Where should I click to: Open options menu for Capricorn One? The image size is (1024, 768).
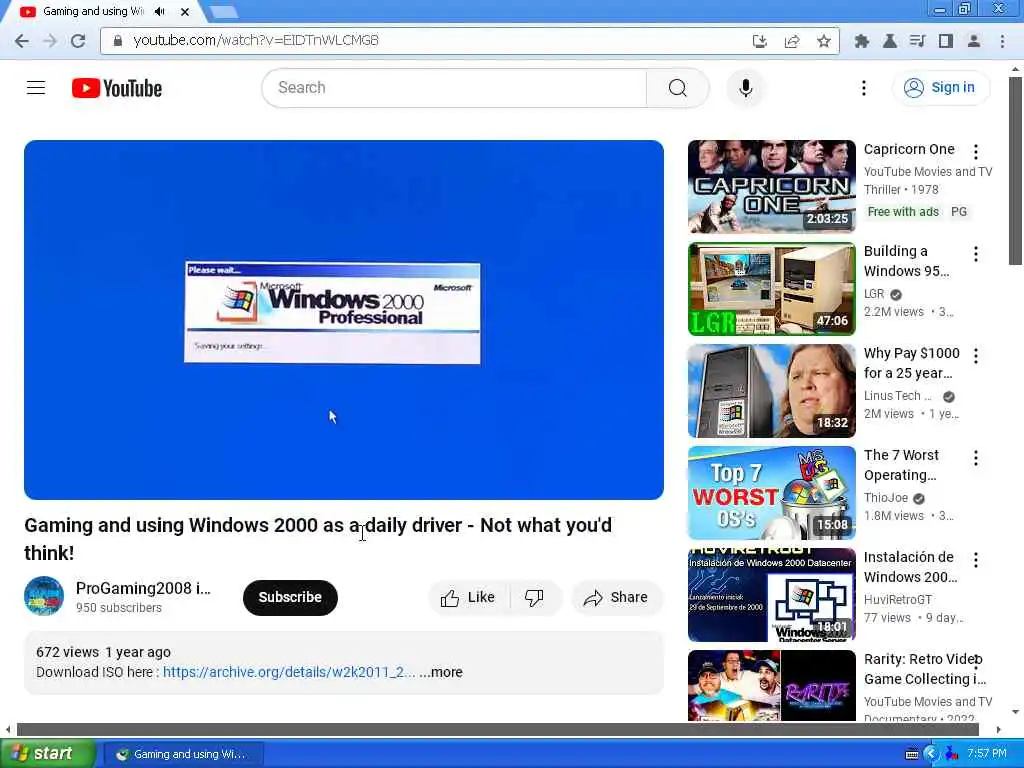point(976,152)
